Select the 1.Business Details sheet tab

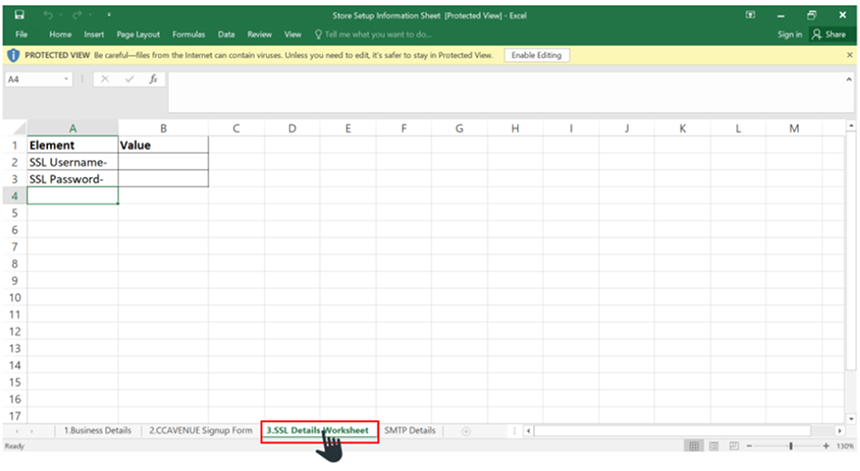[98, 431]
